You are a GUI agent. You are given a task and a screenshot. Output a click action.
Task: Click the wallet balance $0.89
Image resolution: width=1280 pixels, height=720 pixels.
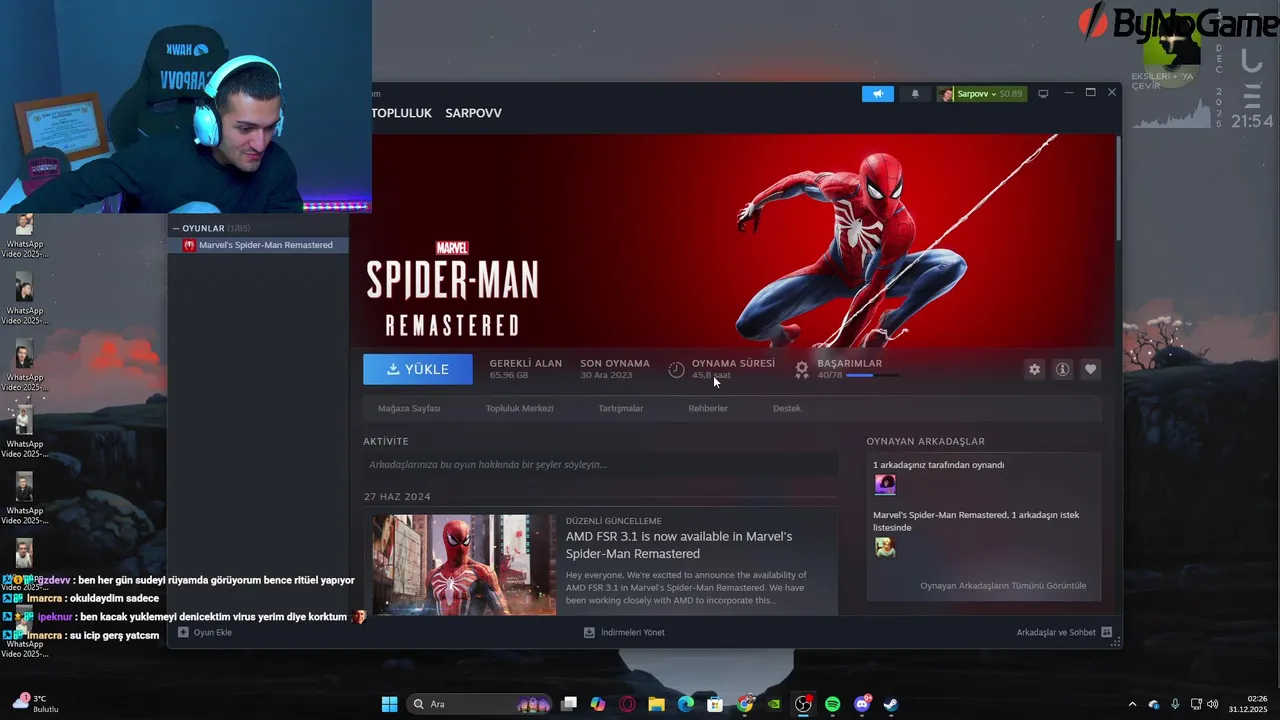1011,94
